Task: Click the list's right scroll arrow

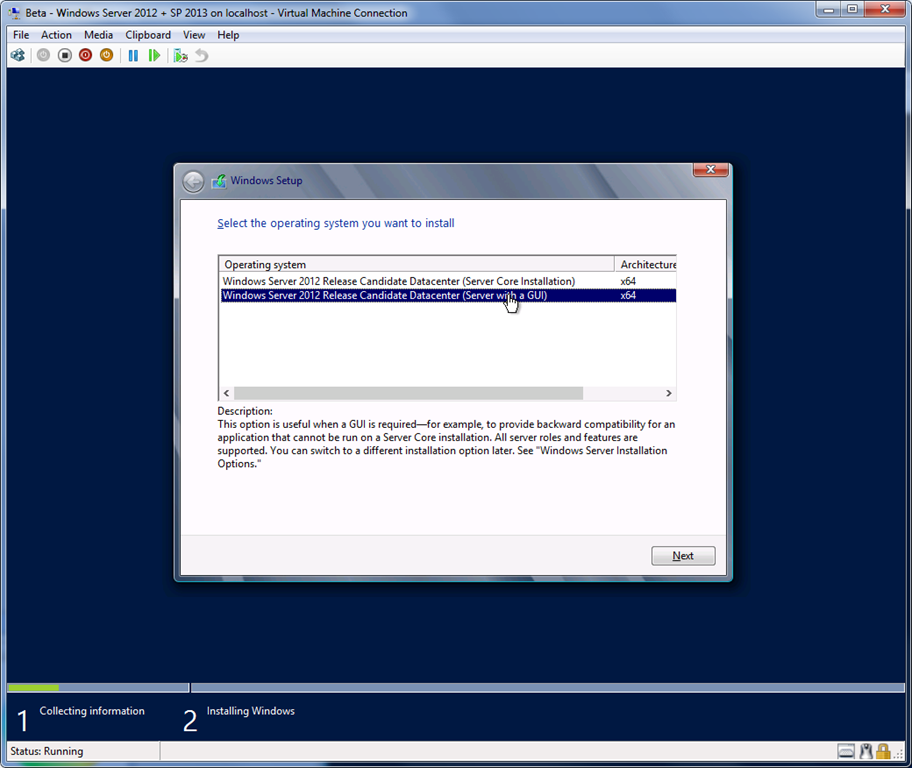Action: (669, 393)
